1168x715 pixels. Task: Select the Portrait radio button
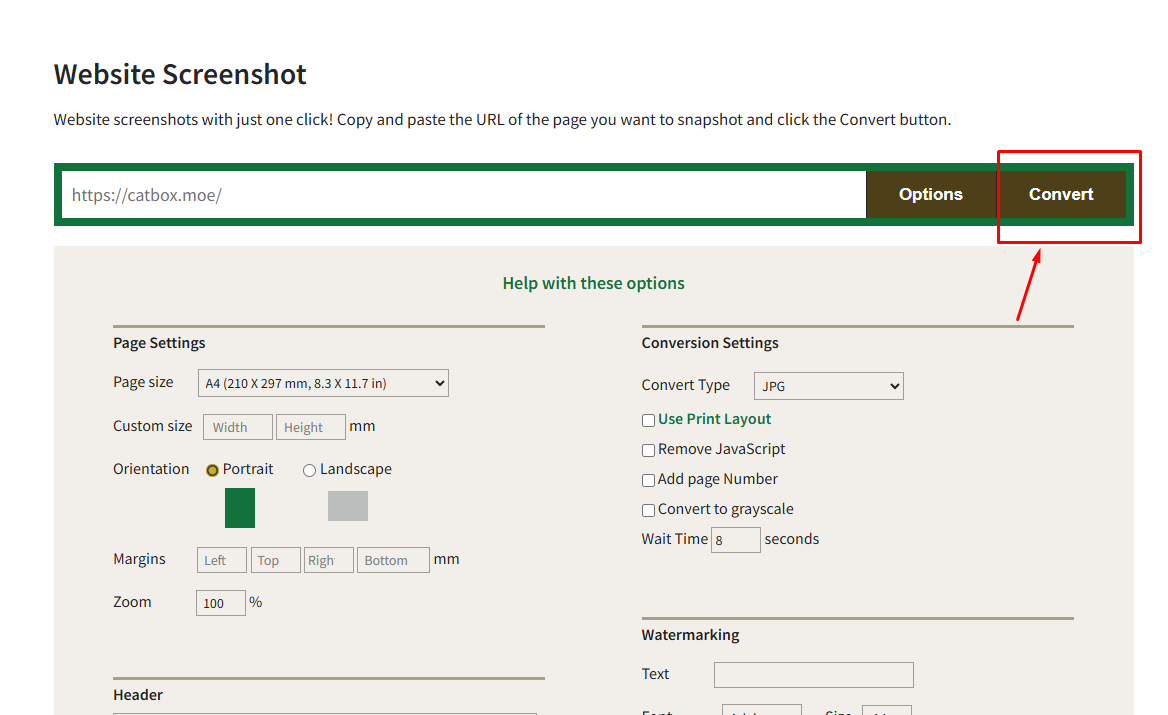coord(212,470)
